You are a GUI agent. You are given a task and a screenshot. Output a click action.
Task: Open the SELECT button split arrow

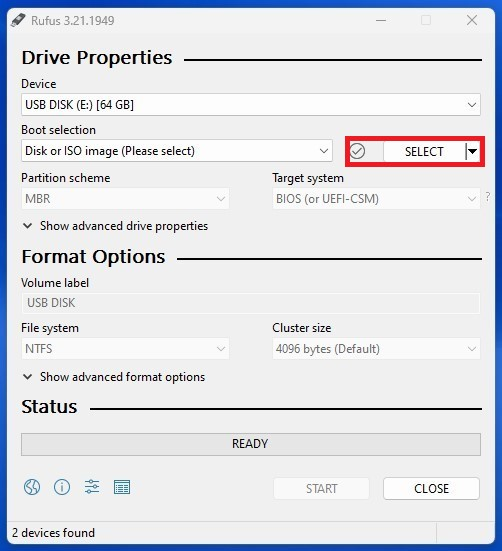(473, 151)
